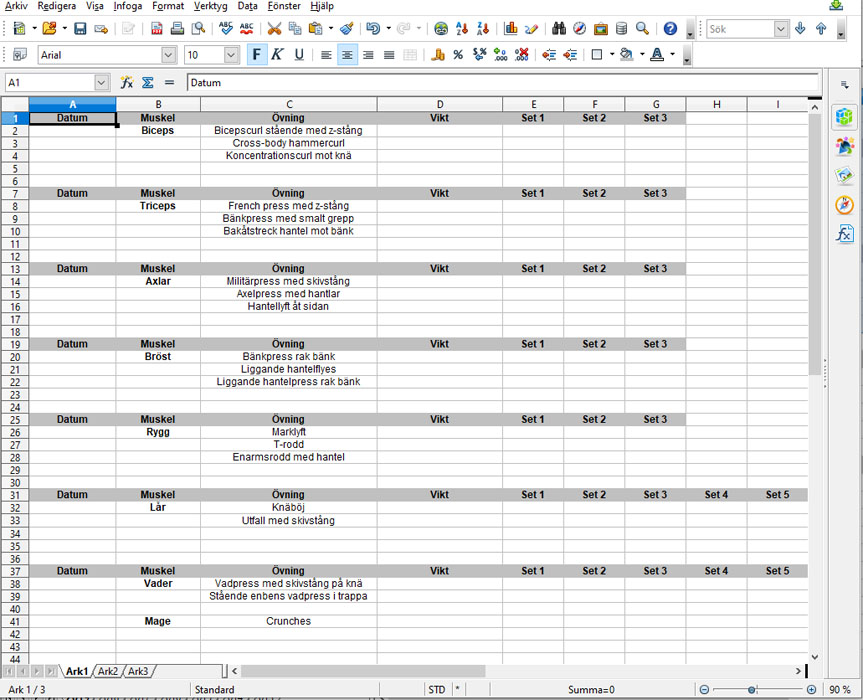This screenshot has width=863, height=700.
Task: Open the Font Color dropdown arrow
Action: coord(673,54)
